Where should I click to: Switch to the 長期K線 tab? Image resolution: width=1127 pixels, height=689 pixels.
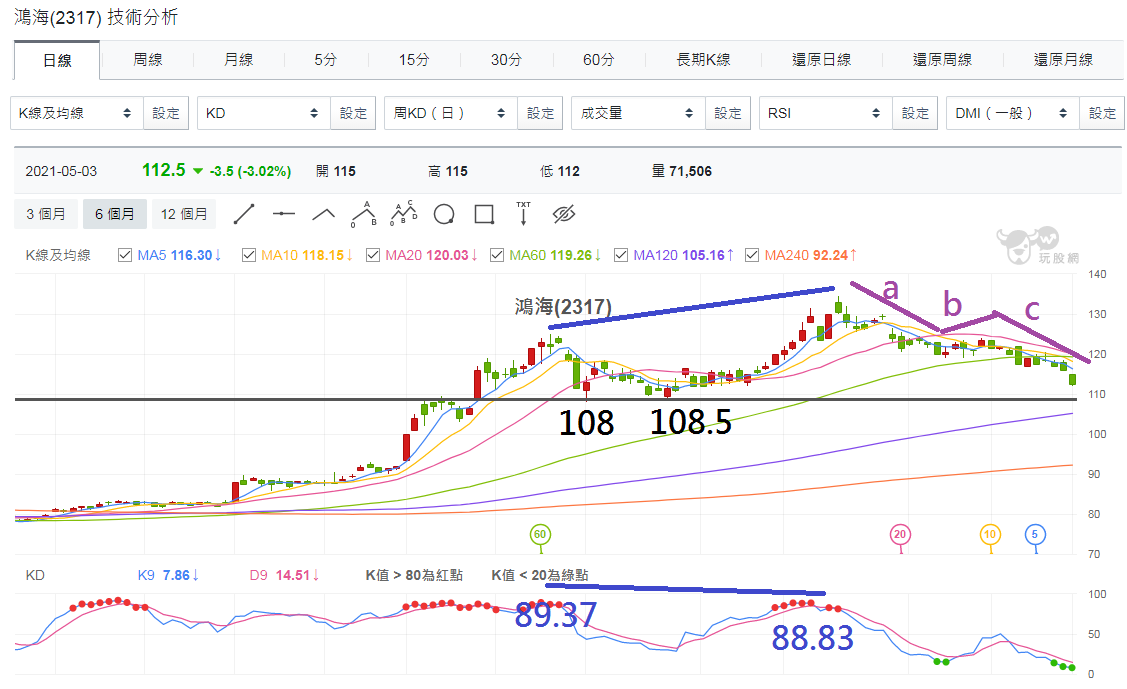[x=703, y=60]
